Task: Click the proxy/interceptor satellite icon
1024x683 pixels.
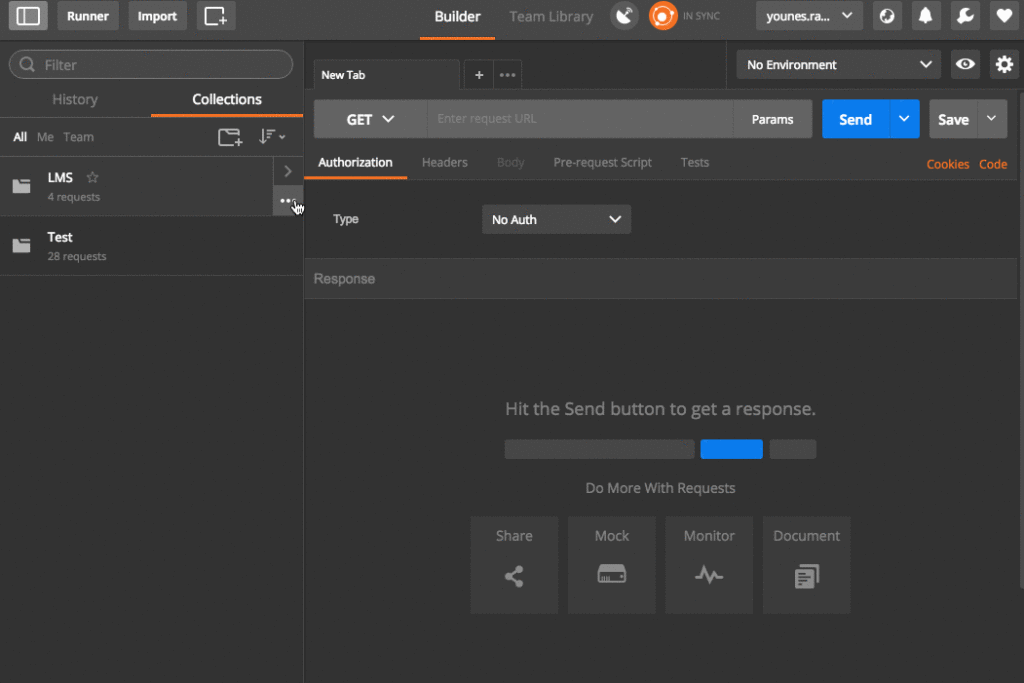Action: pos(624,16)
